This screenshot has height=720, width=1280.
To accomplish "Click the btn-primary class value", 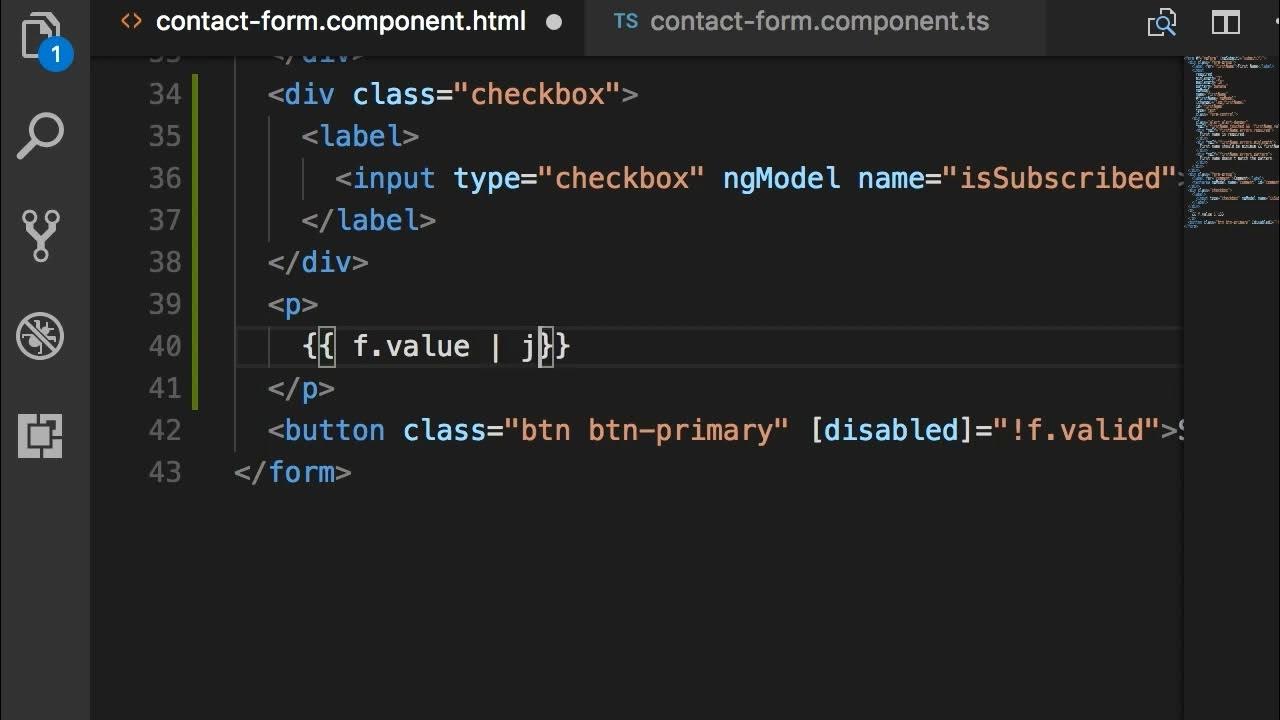I will coord(680,430).
